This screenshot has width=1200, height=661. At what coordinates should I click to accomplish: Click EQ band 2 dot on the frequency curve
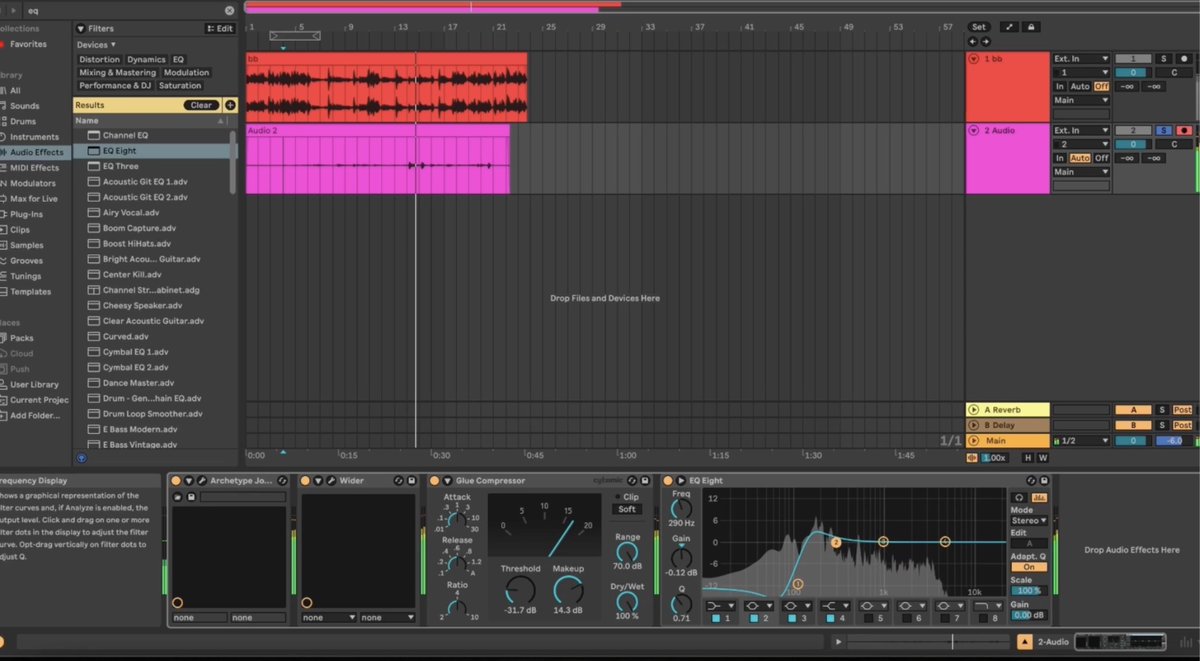[836, 542]
